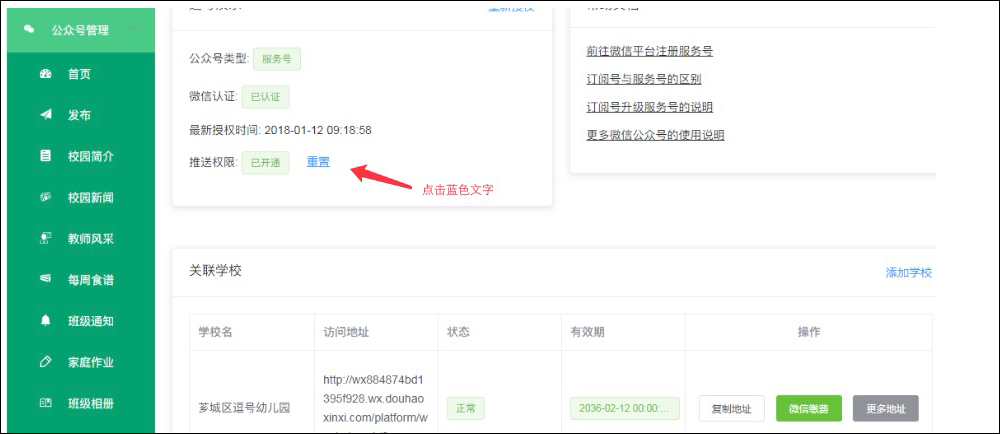Click the 已开通 push permission tag
Viewport: 1000px width, 434px height.
click(265, 163)
